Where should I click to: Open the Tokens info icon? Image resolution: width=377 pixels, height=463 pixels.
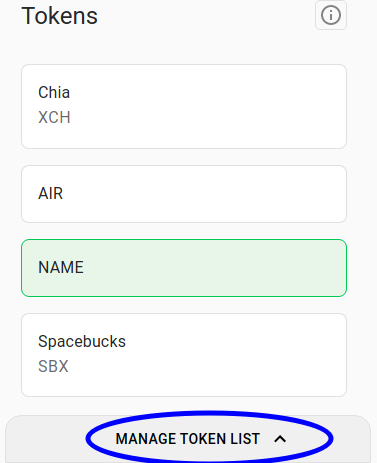(x=331, y=15)
